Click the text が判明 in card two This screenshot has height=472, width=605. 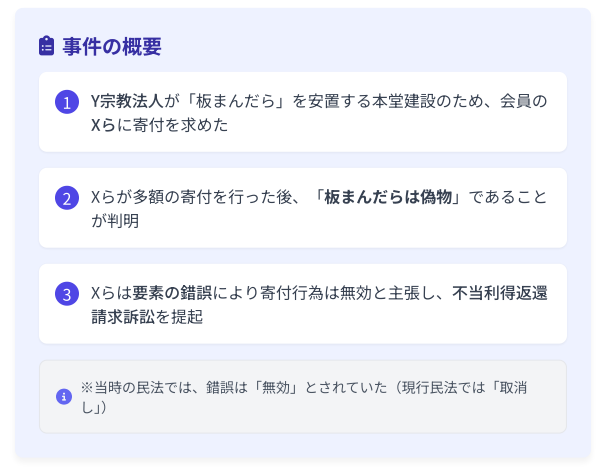click(115, 221)
